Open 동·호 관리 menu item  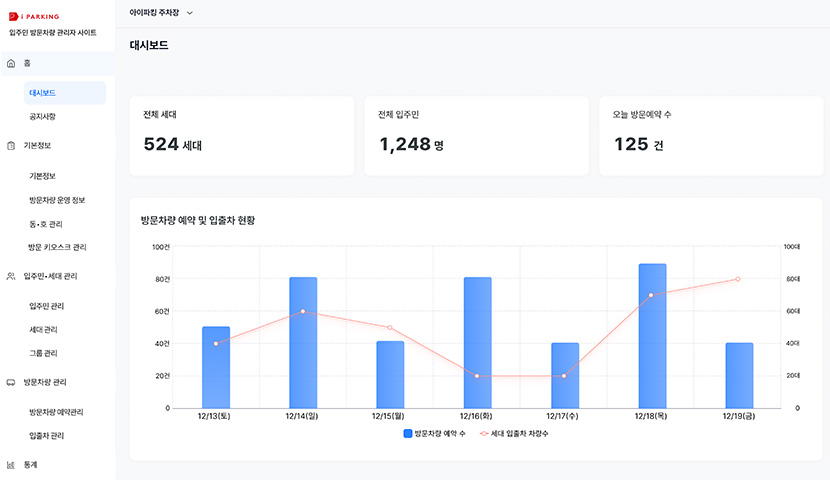46,224
